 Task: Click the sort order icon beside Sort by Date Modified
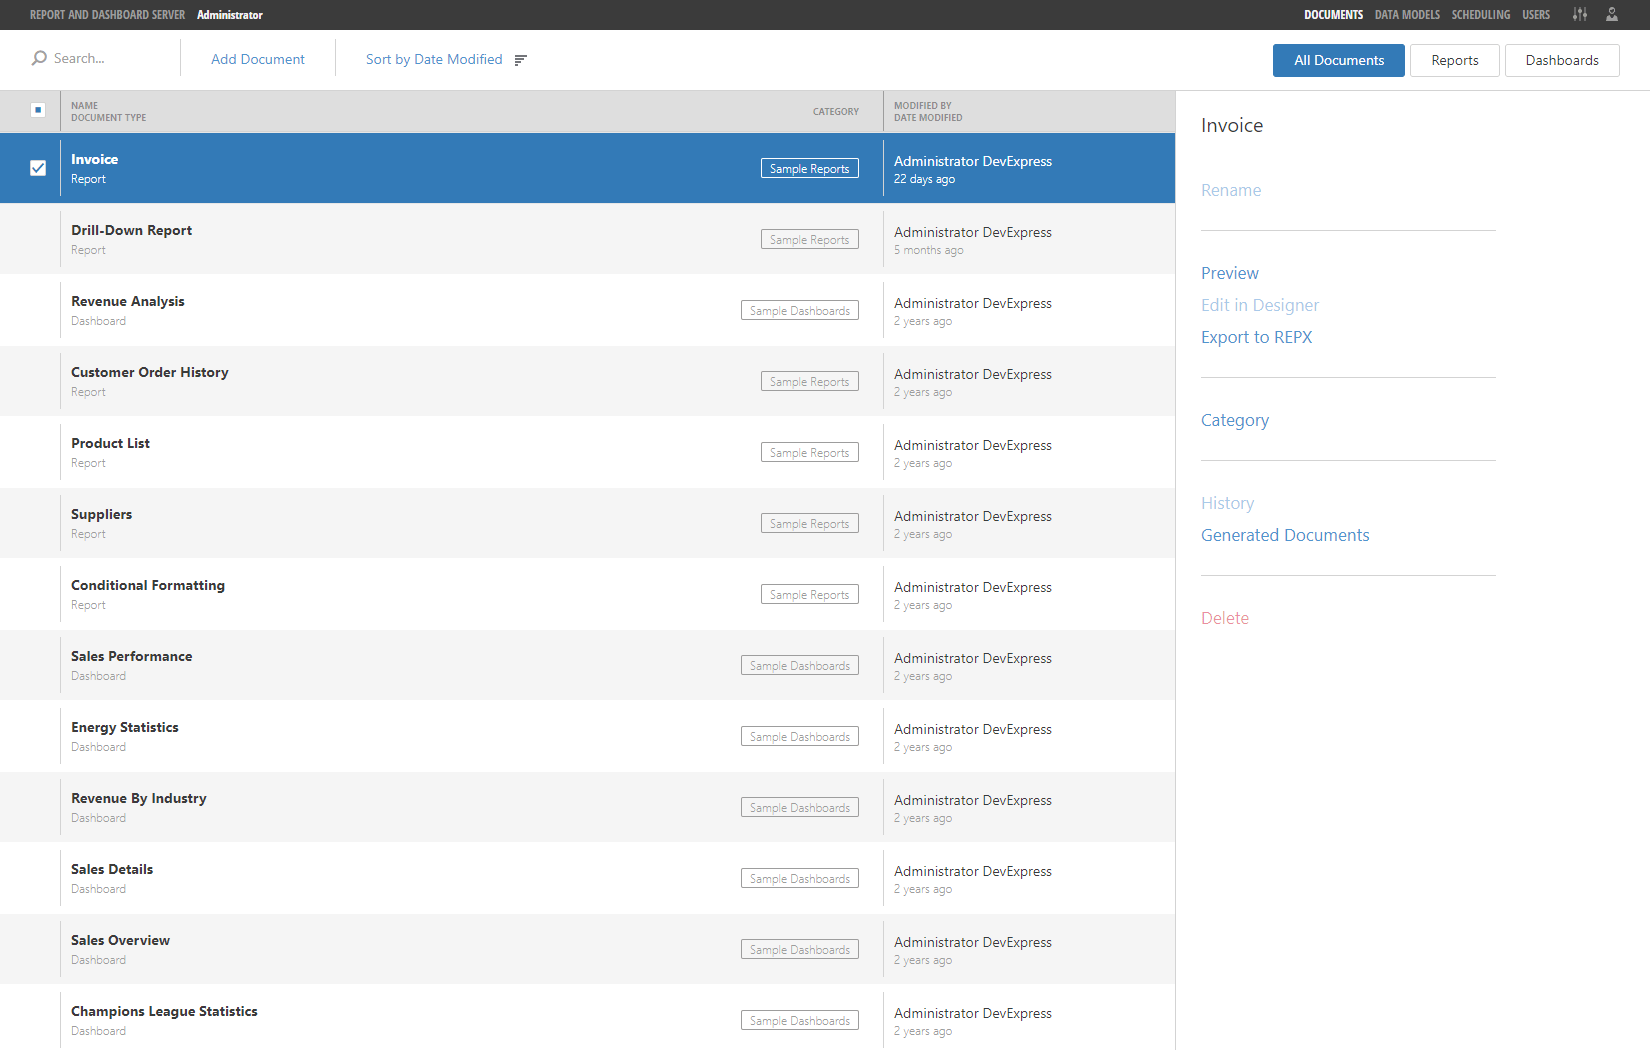pyautogui.click(x=521, y=60)
